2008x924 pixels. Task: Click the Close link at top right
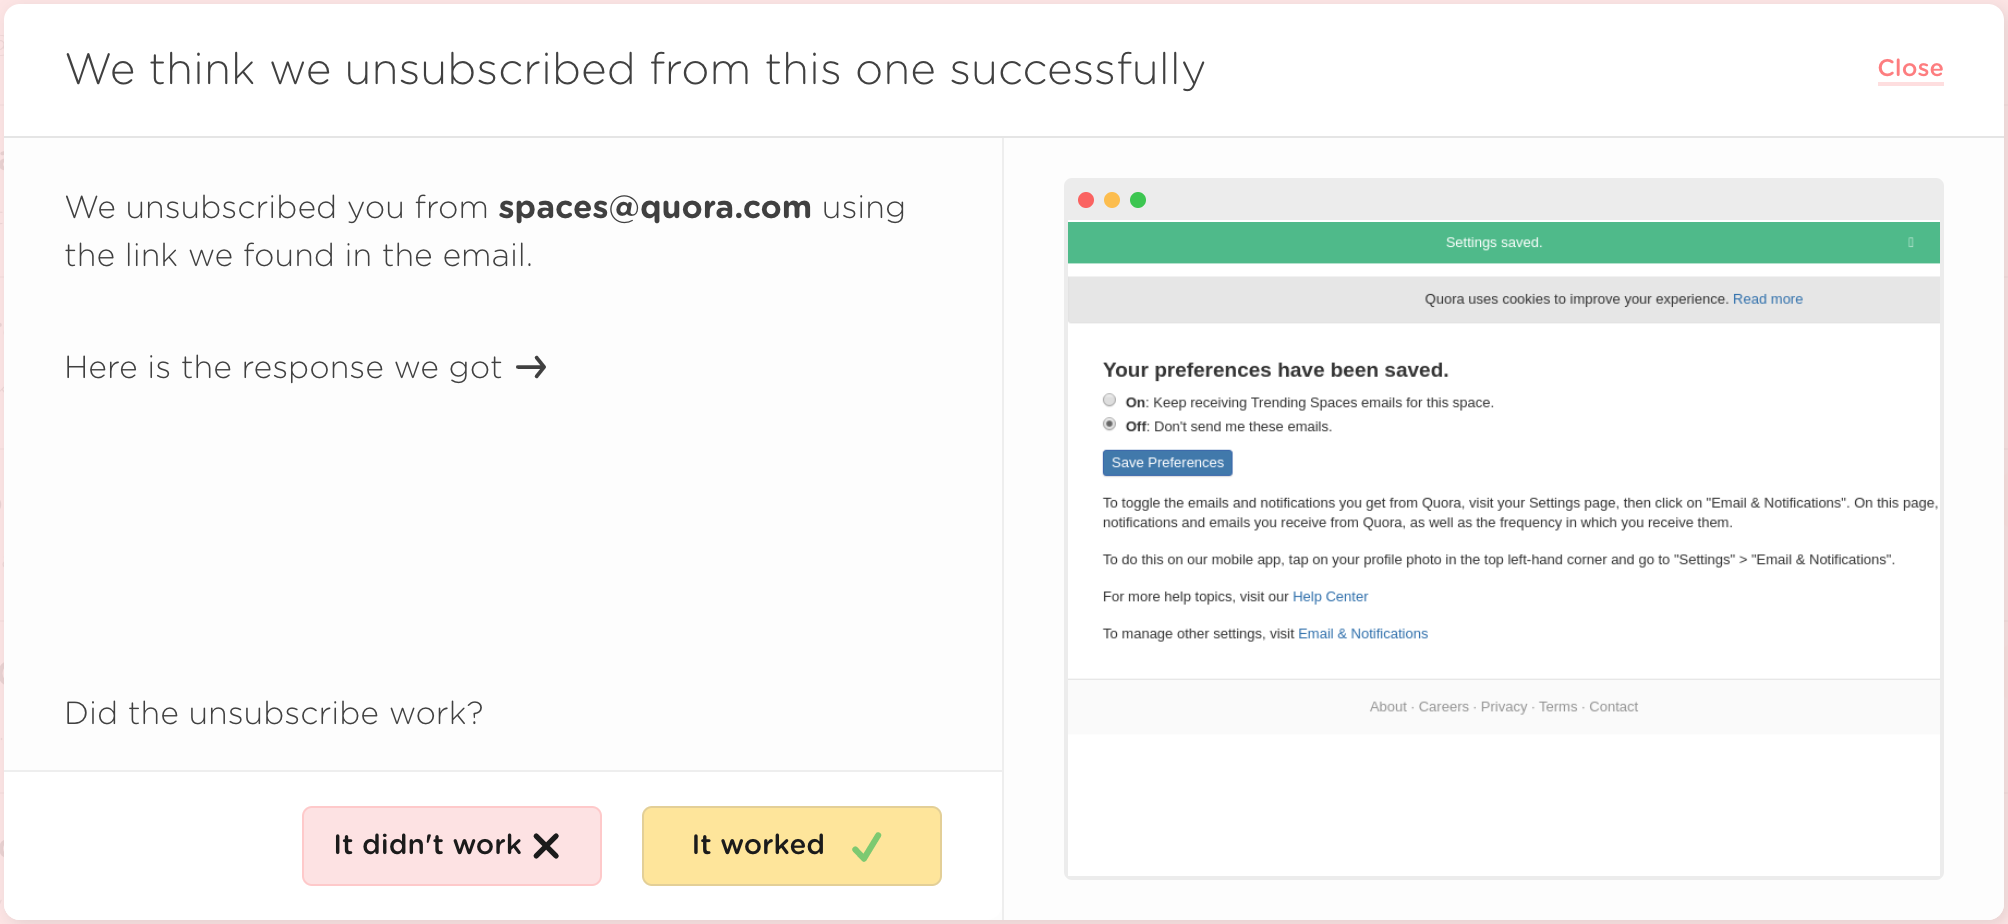point(1910,68)
